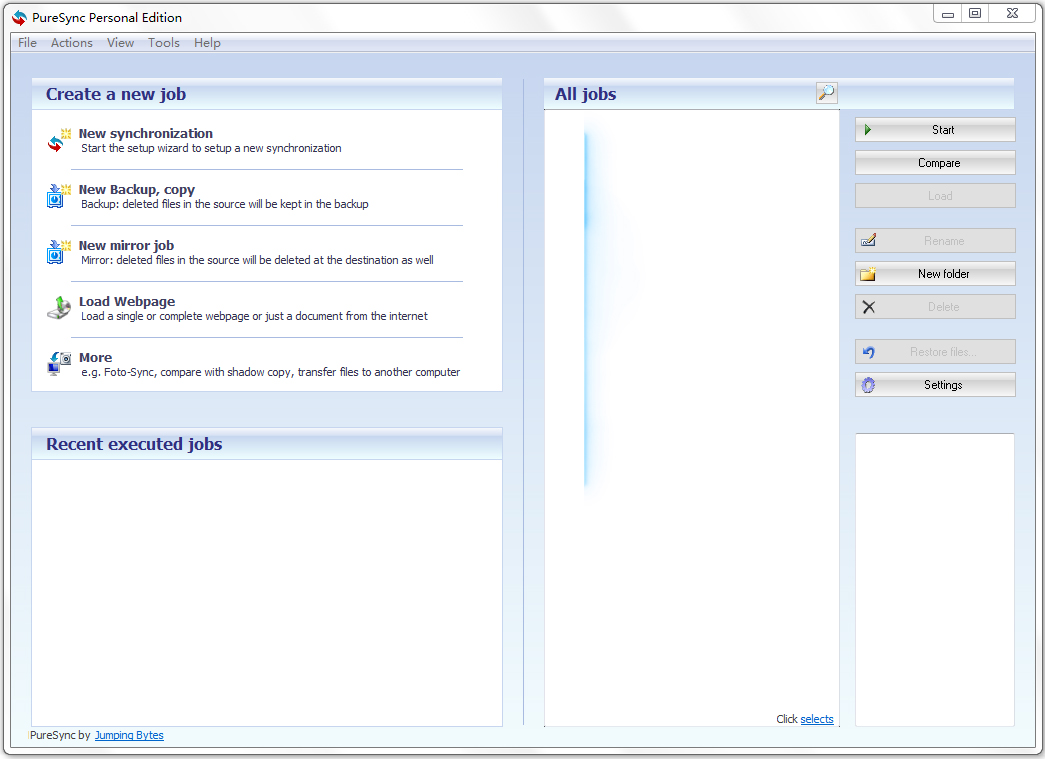Click the New mirror job icon
Viewport: 1045px width, 759px height.
coord(59,252)
